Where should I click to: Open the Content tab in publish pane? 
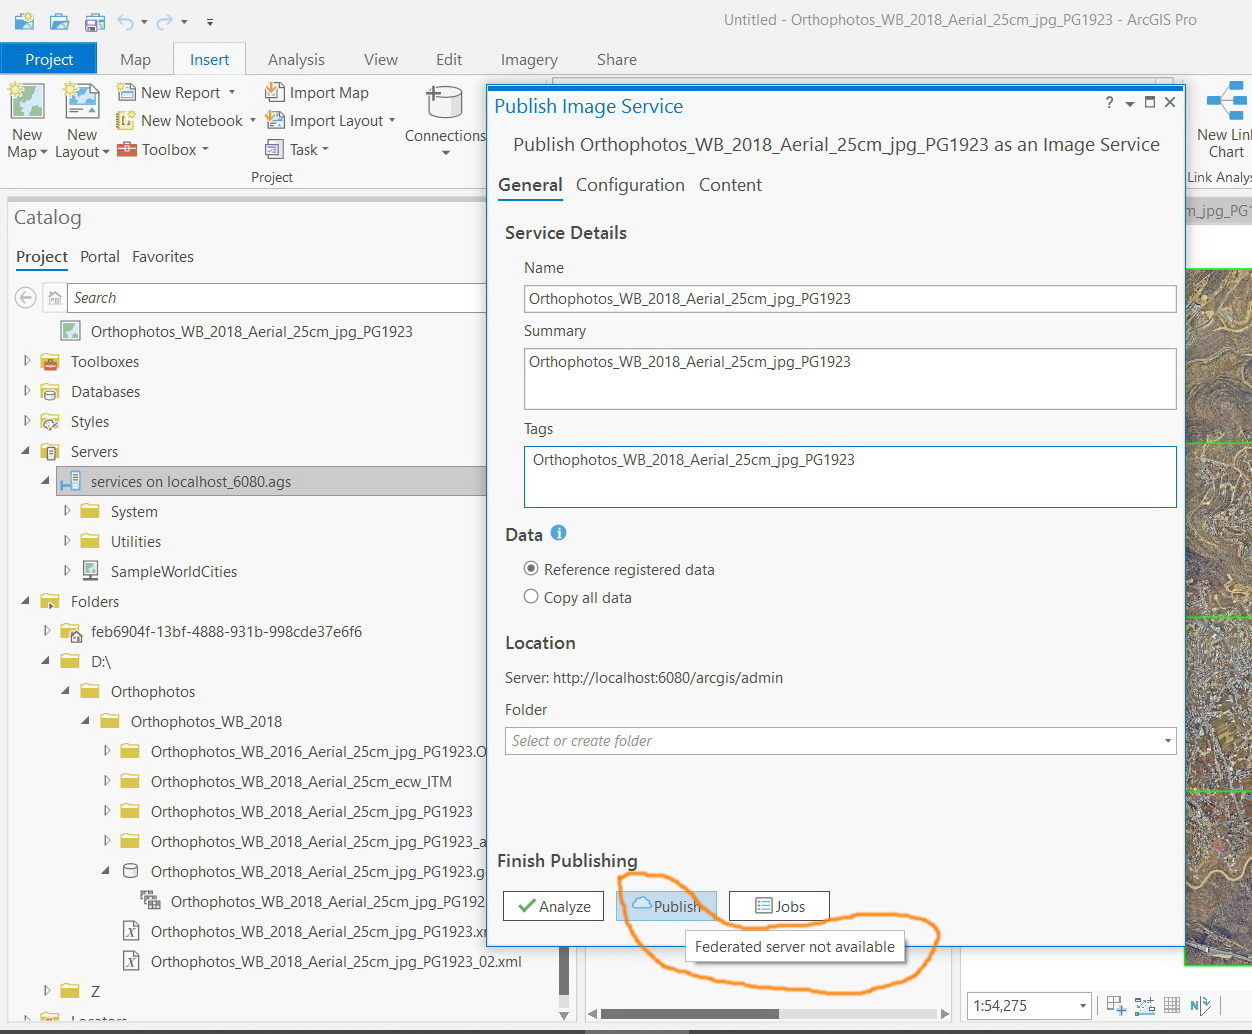(x=730, y=185)
